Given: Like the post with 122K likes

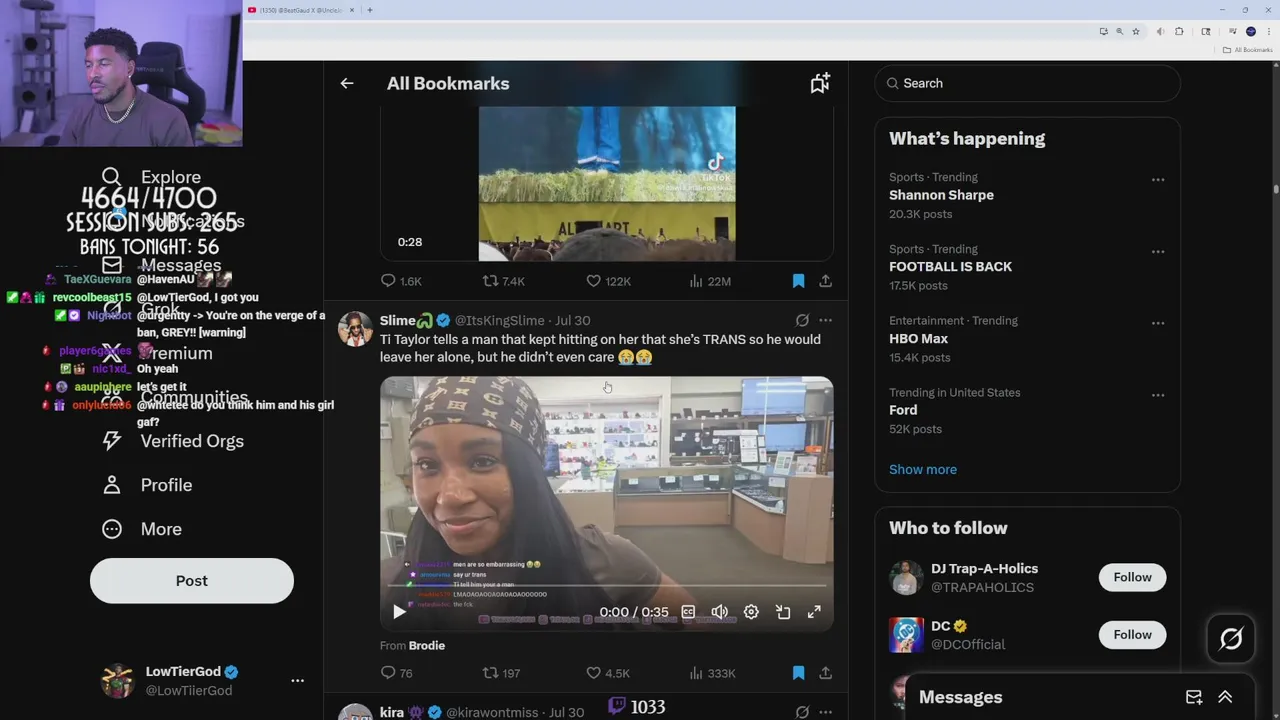Looking at the screenshot, I should pyautogui.click(x=608, y=282).
